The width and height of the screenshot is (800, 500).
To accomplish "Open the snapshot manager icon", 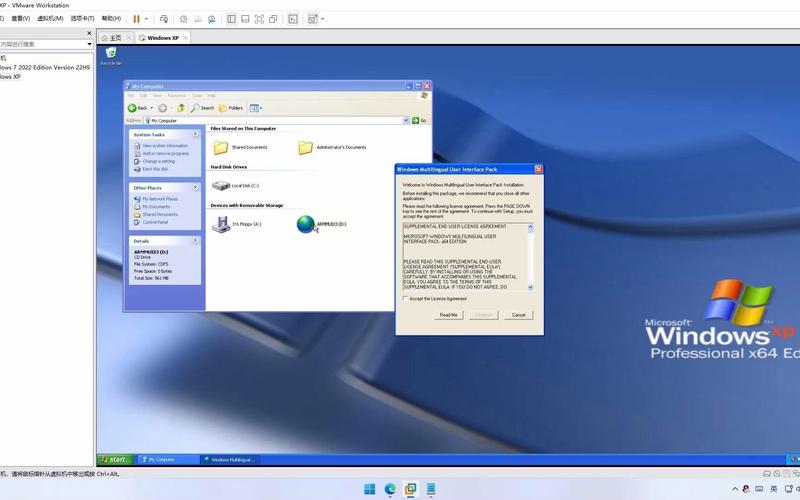I will click(211, 19).
